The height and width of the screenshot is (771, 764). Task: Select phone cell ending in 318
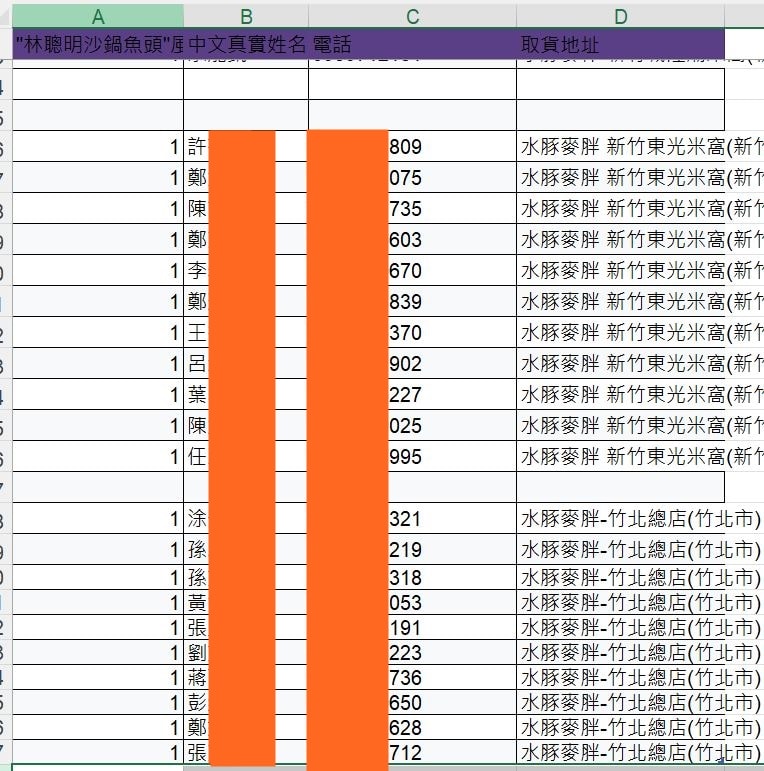coord(412,577)
